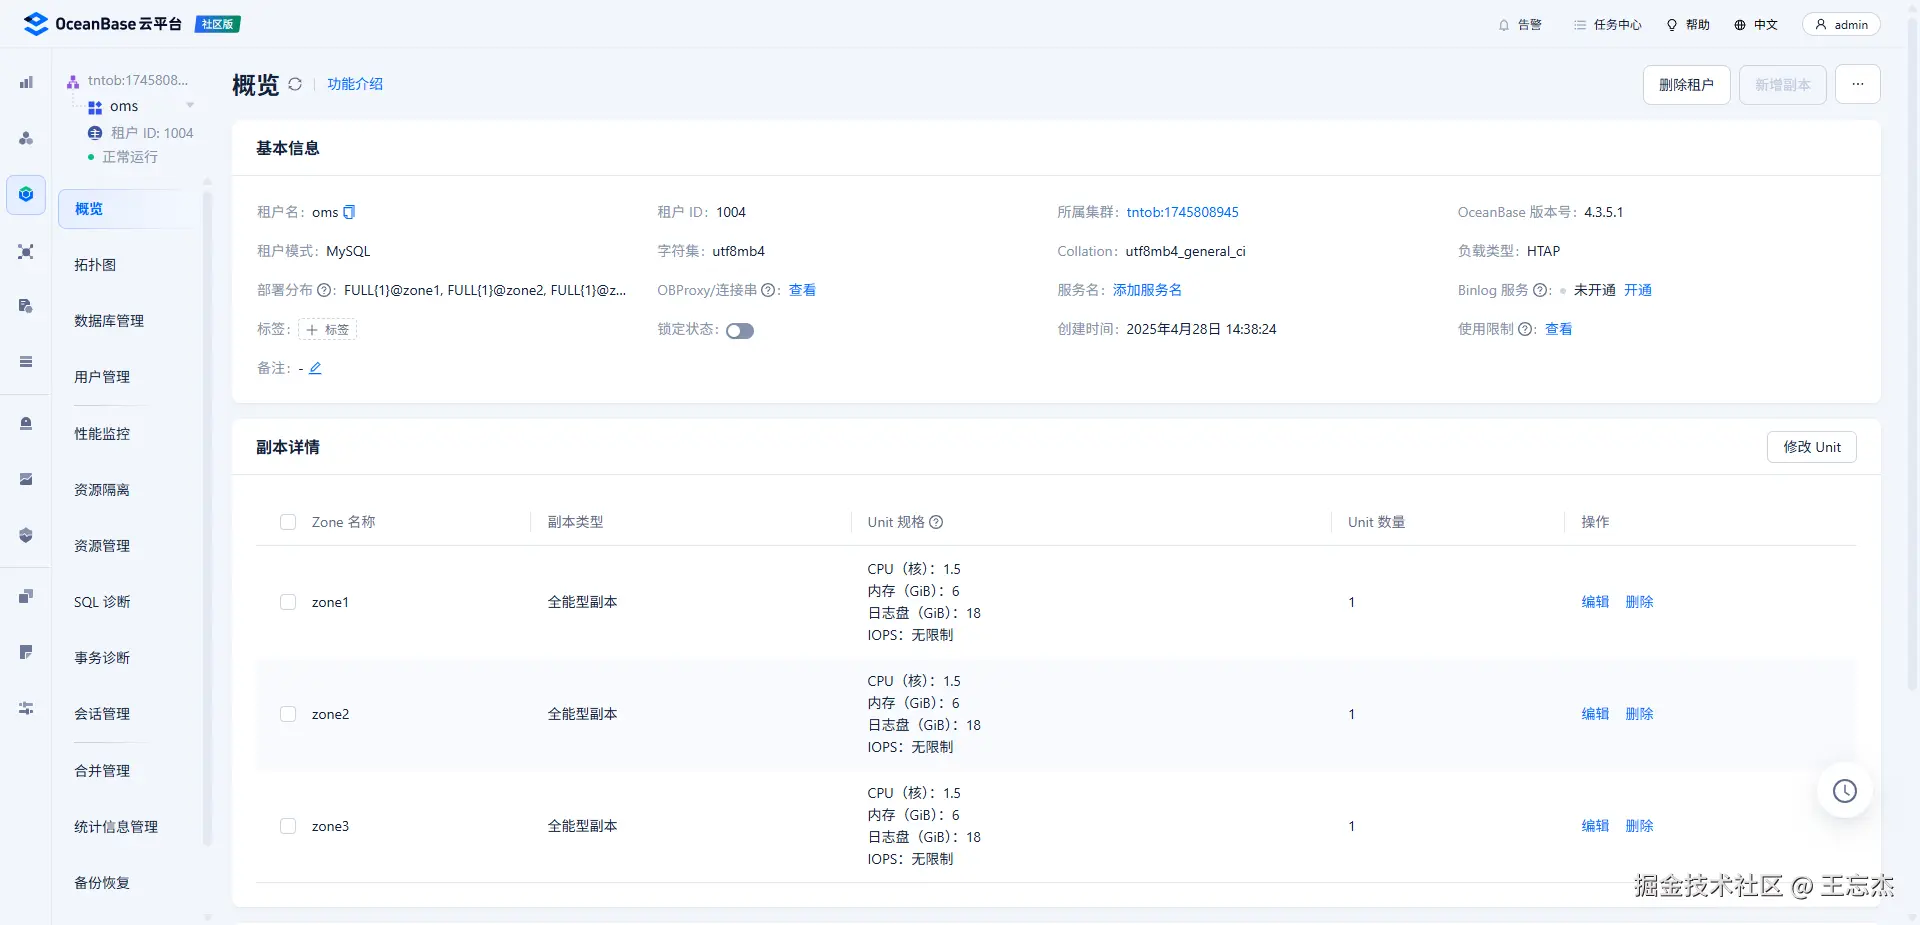Show help for 部署分布
Screen dimensions: 1920x925
[325, 291]
